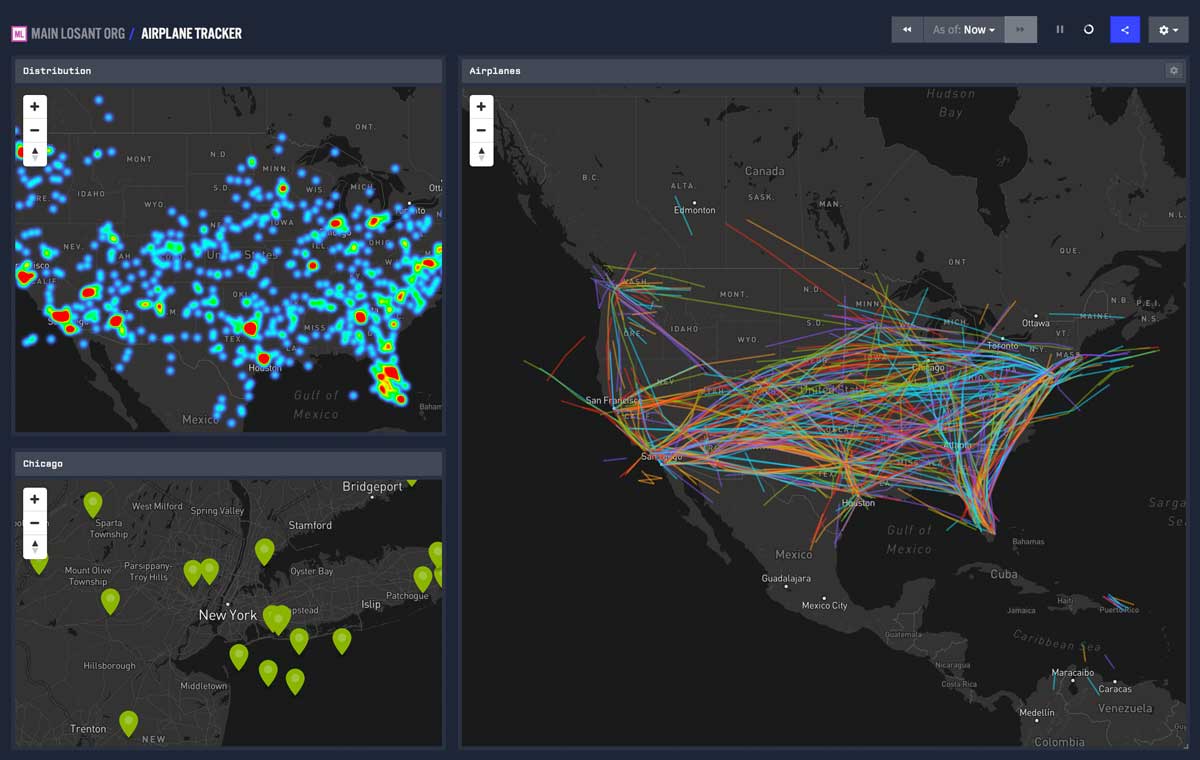Open the Airplanes block settings gear
The width and height of the screenshot is (1200, 760).
(x=1176, y=70)
